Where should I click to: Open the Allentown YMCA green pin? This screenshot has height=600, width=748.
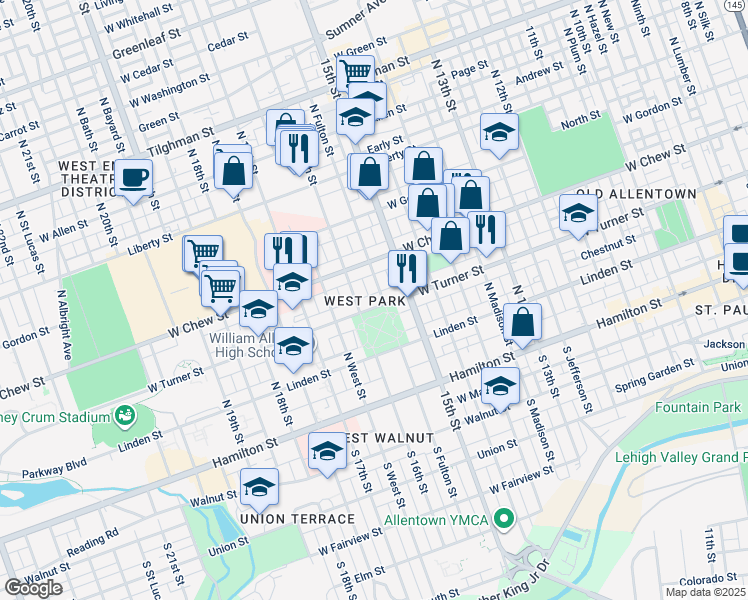pos(504,519)
